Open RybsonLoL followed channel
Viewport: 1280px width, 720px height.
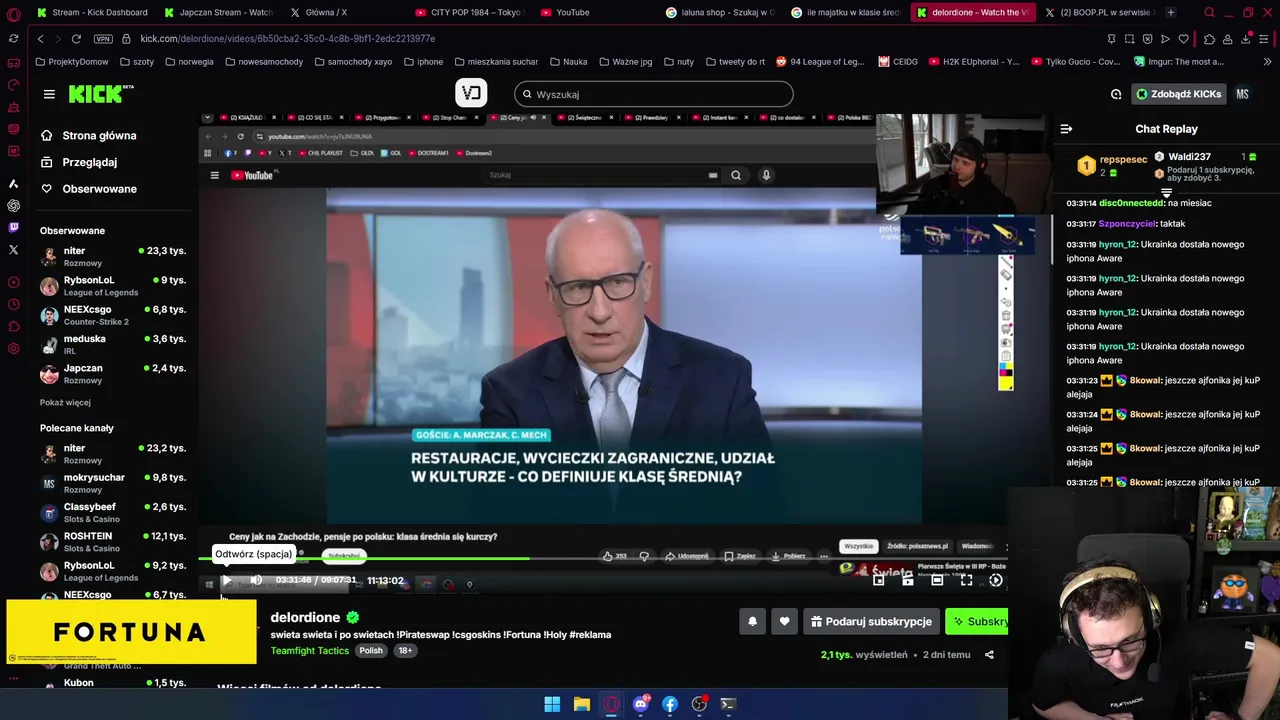[x=113, y=285]
